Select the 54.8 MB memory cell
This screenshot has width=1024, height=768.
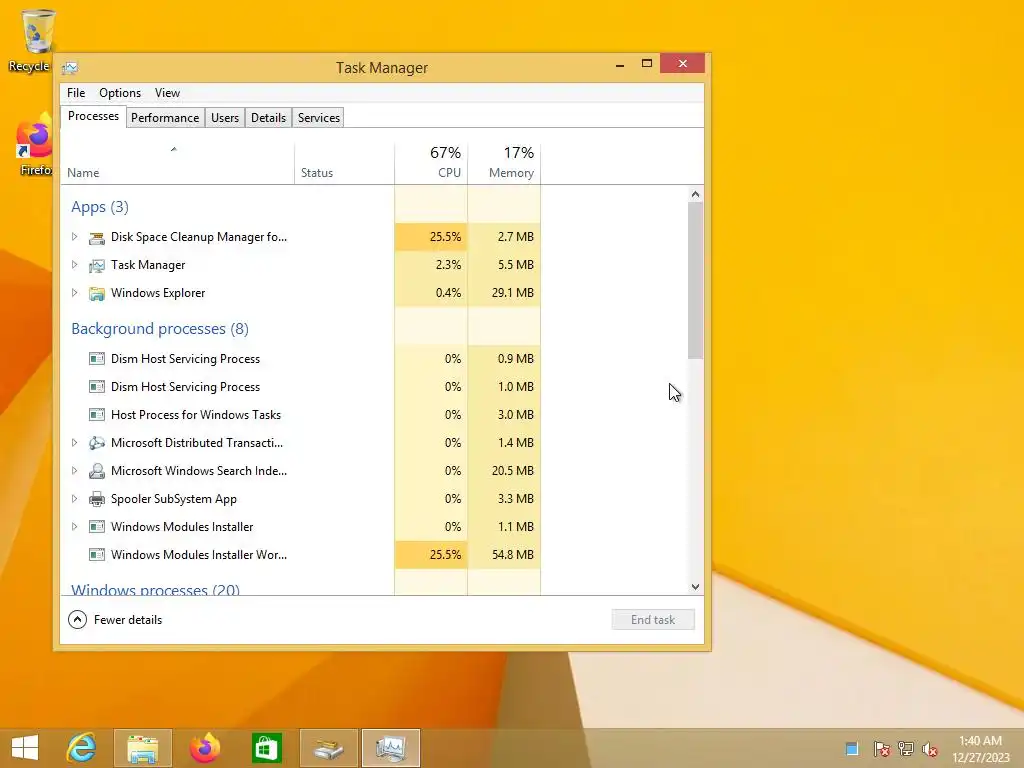[x=504, y=554]
